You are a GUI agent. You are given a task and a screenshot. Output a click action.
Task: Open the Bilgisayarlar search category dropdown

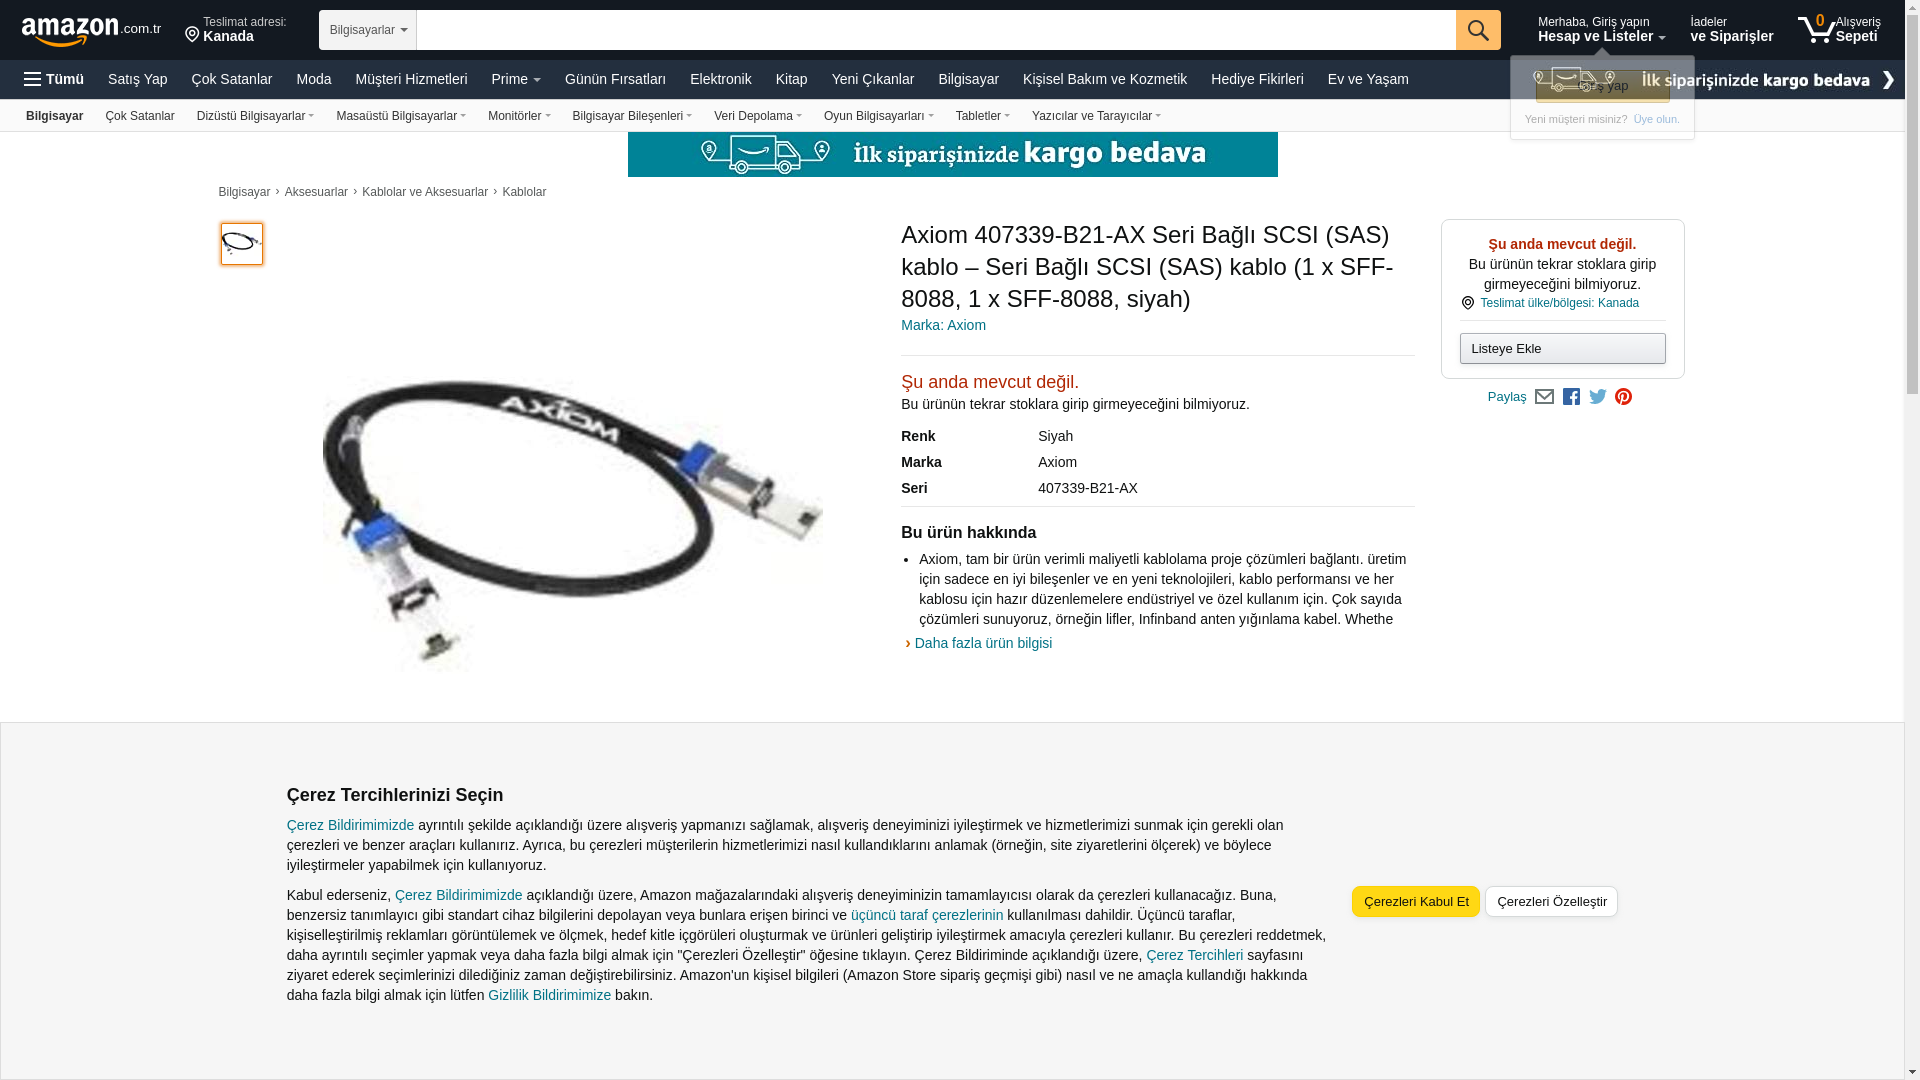point(368,30)
